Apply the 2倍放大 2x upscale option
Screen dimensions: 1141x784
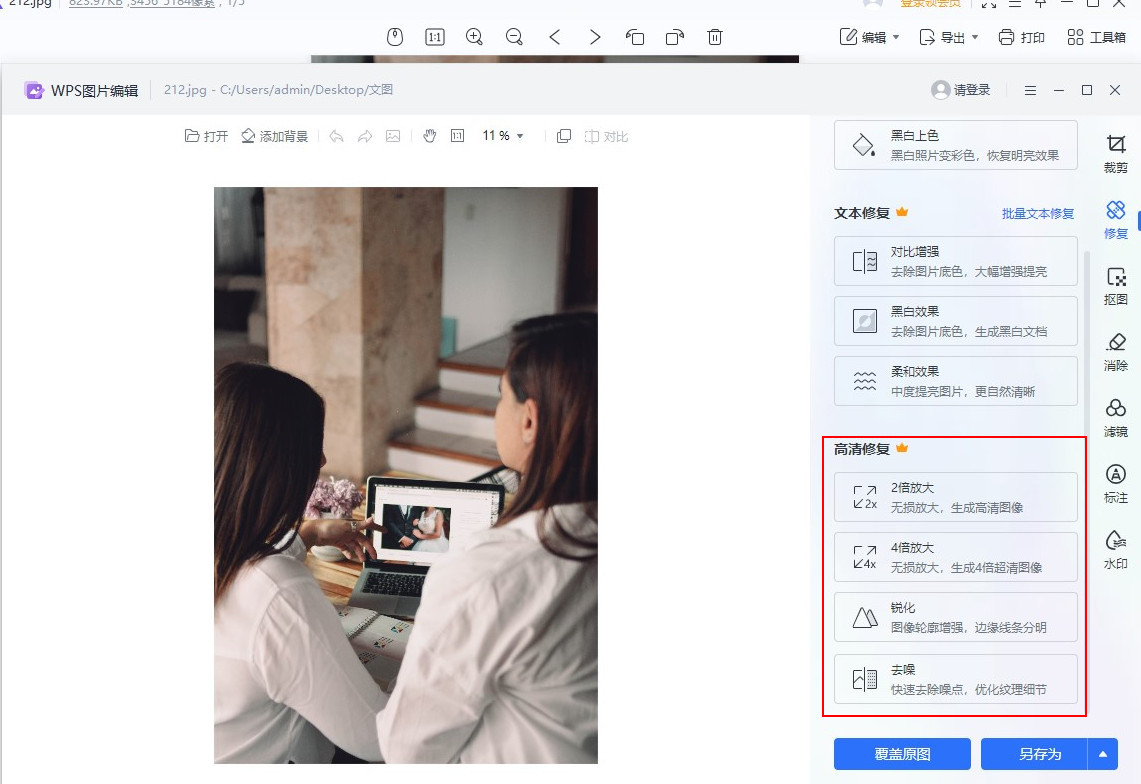click(x=954, y=496)
